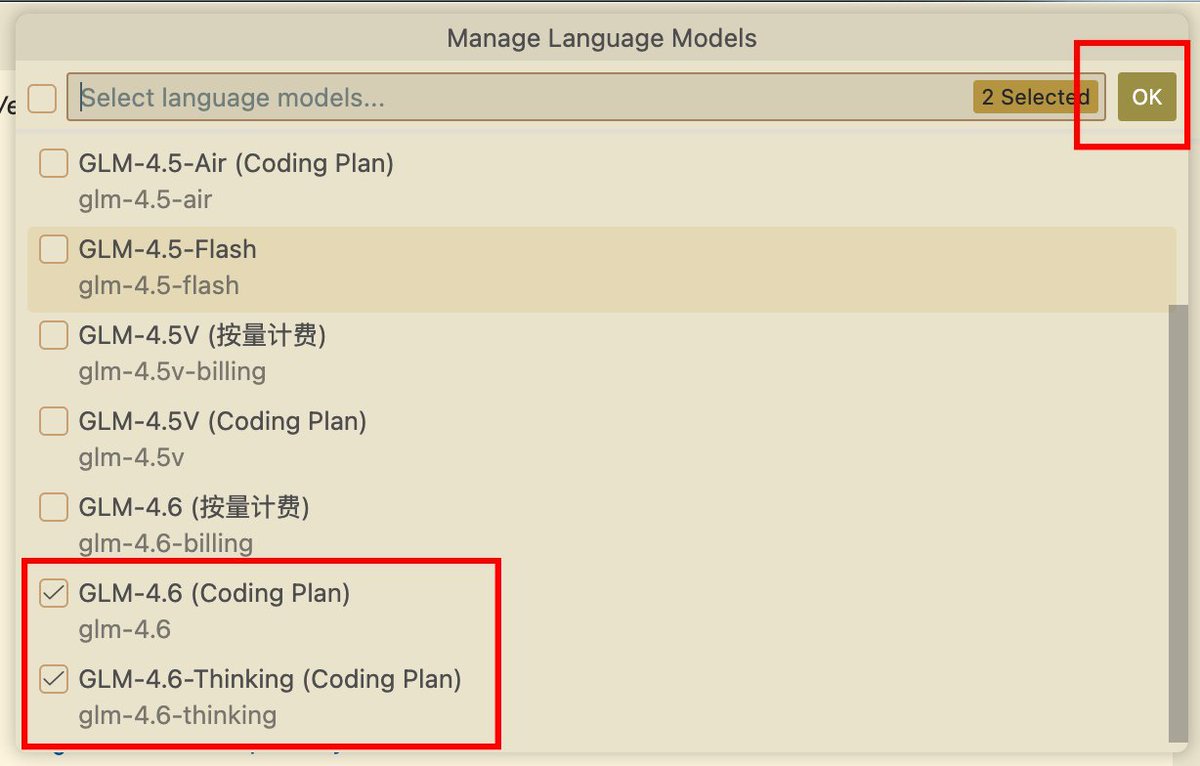Click the glm-4.5-flash identifier text
1200x766 pixels.
pyautogui.click(x=159, y=285)
